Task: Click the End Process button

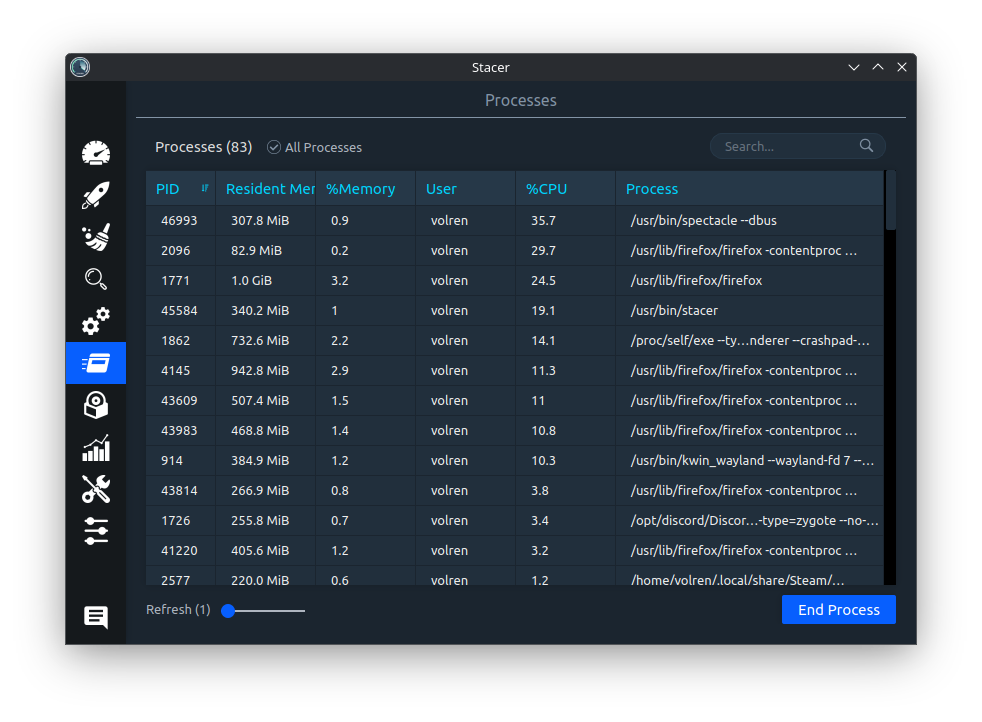Action: coord(838,610)
